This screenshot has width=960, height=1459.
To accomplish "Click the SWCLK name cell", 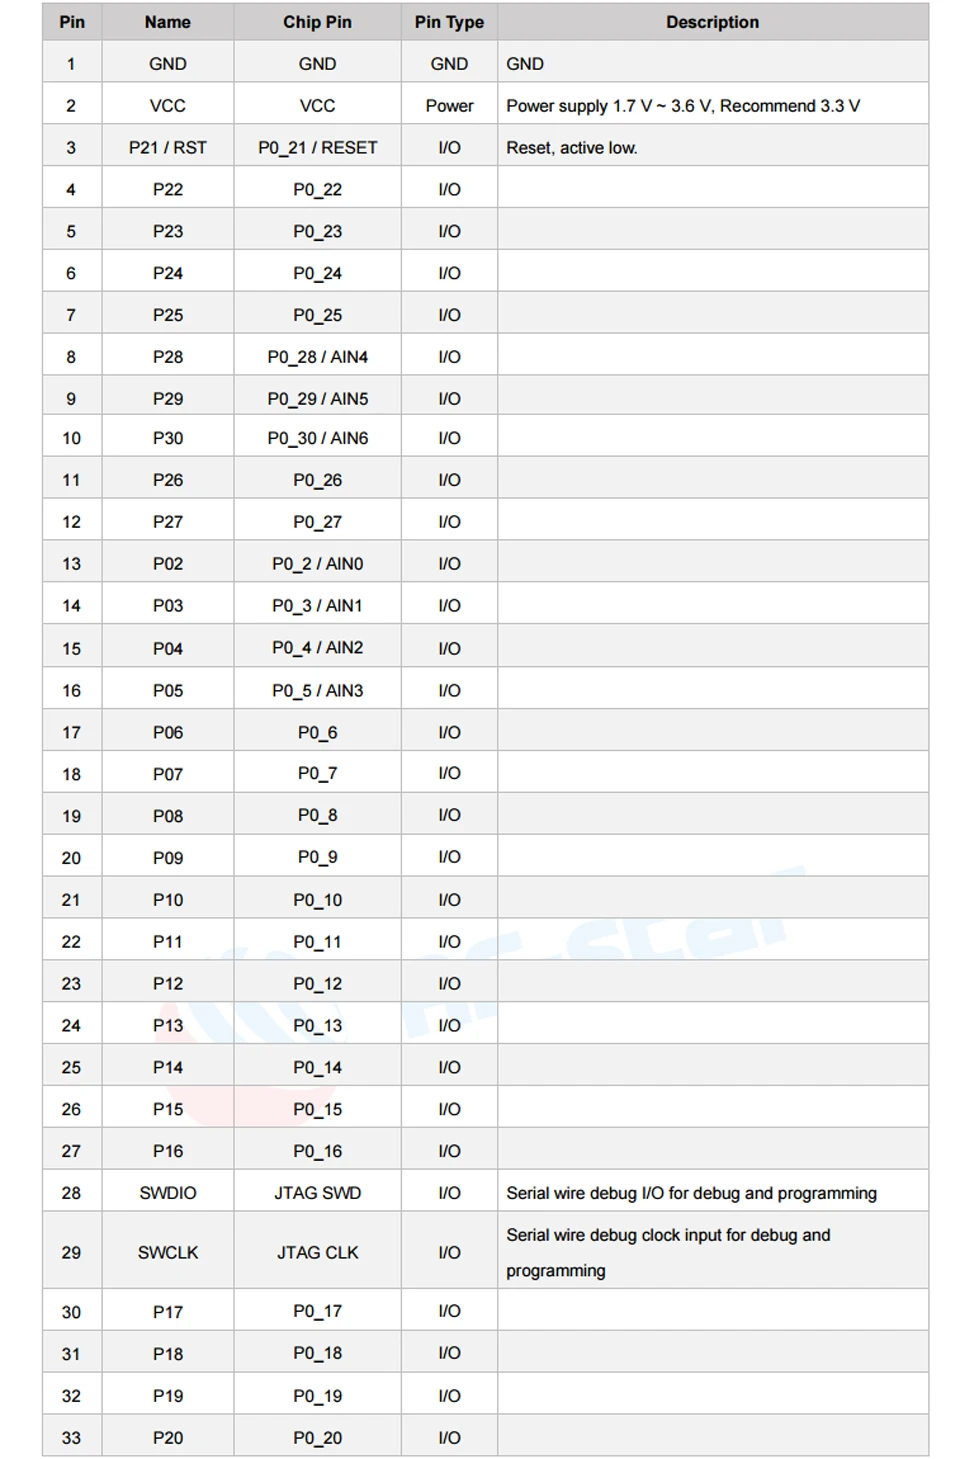I will (168, 1251).
